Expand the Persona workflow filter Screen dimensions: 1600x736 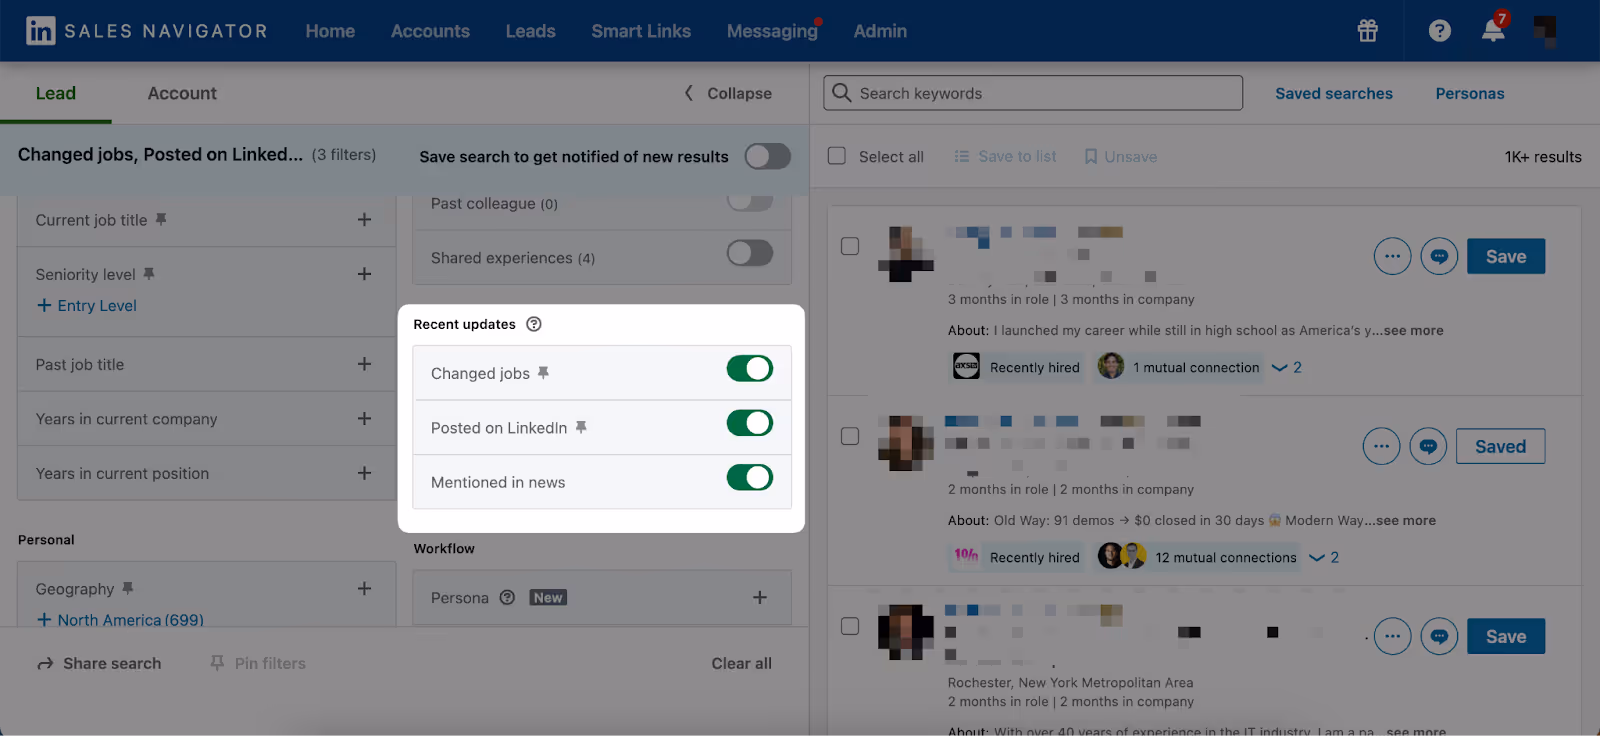(760, 597)
